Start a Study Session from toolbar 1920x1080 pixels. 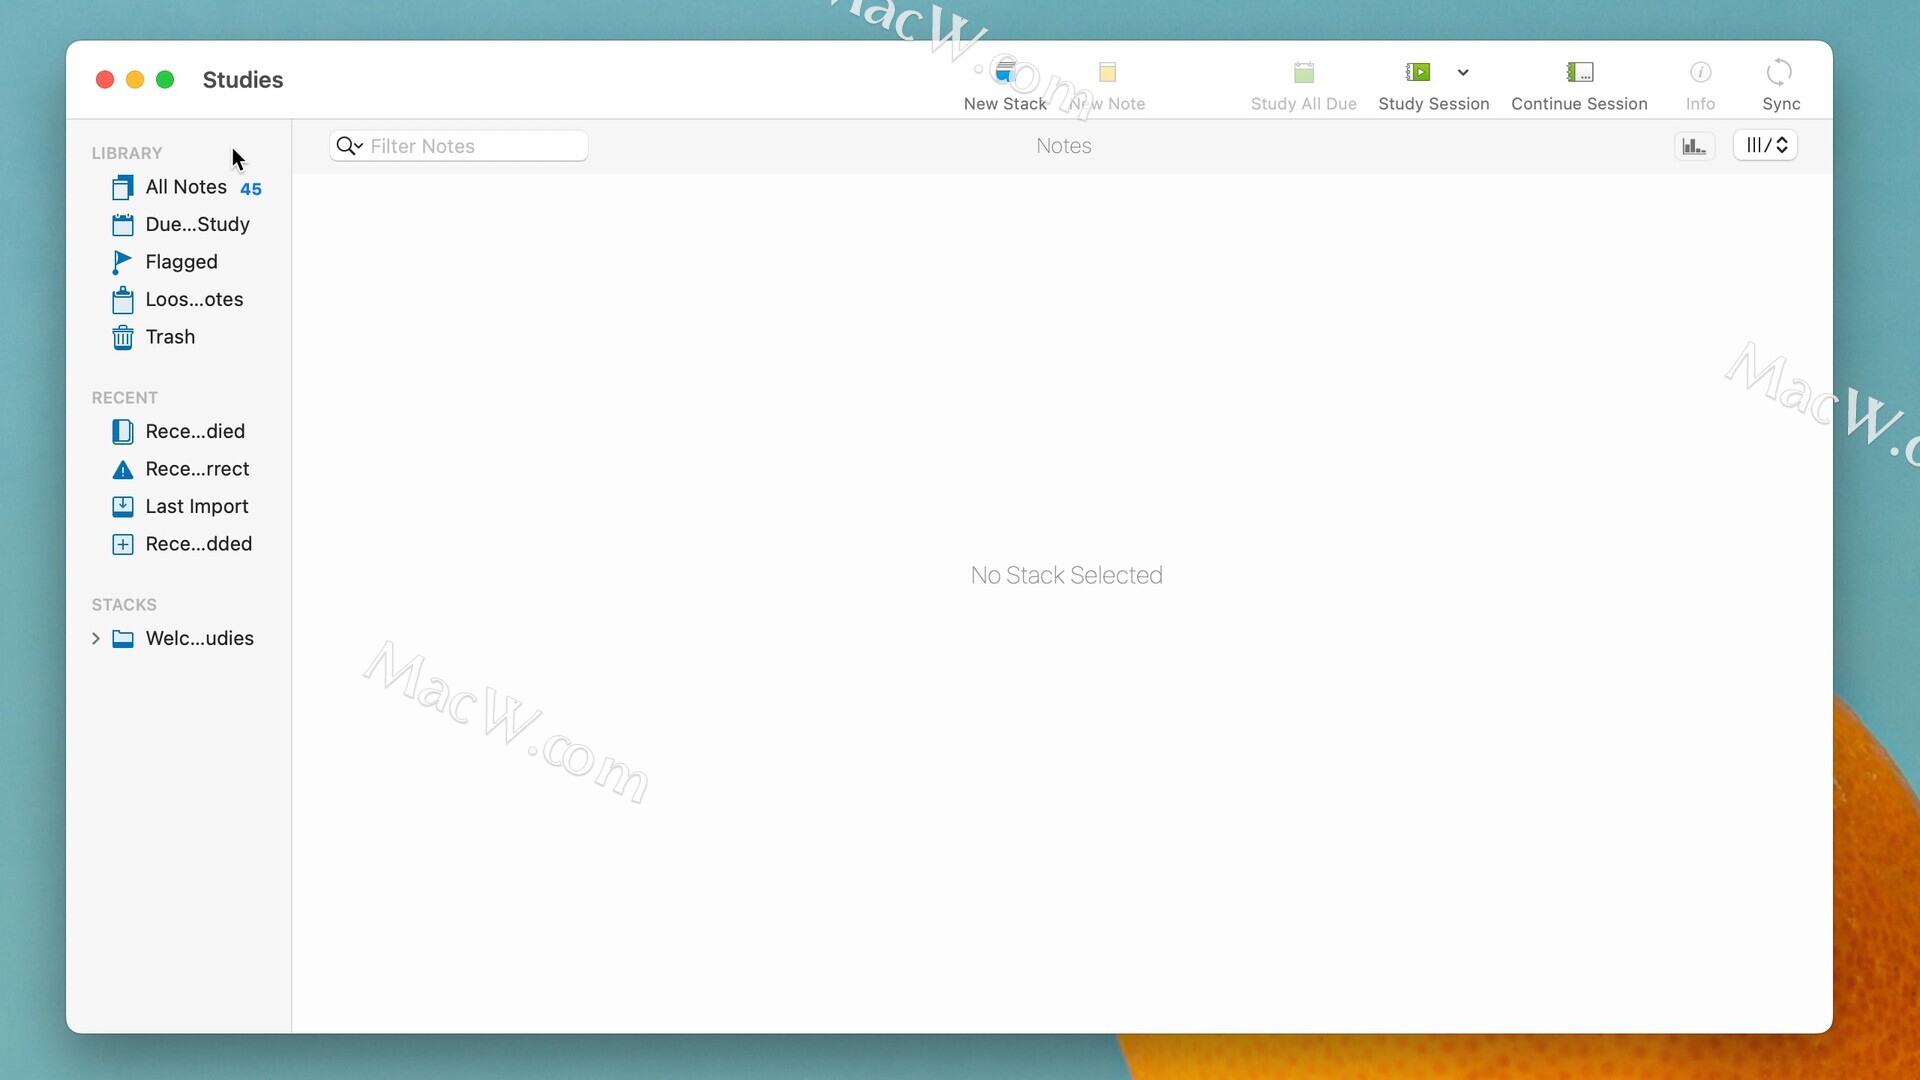point(1418,72)
